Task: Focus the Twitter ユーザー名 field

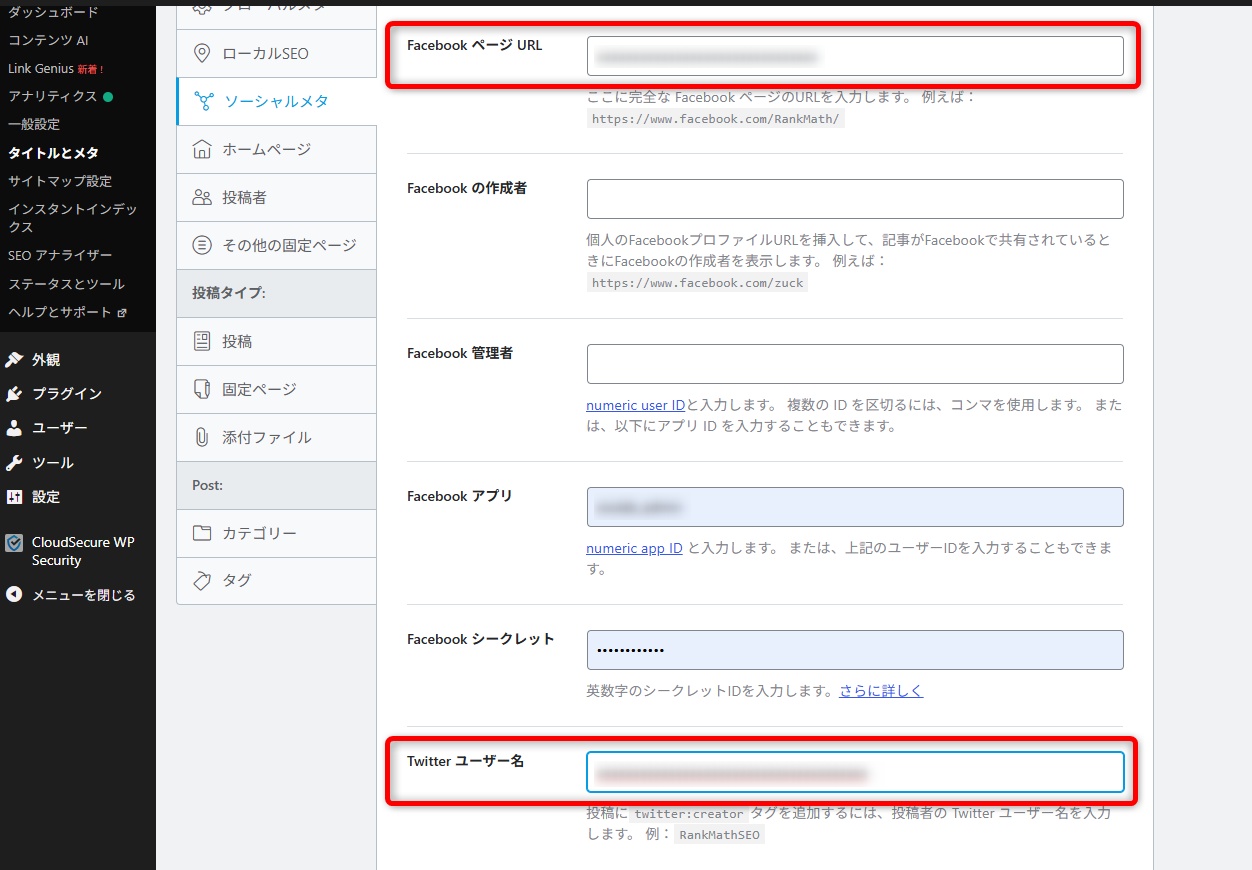Action: 855,772
